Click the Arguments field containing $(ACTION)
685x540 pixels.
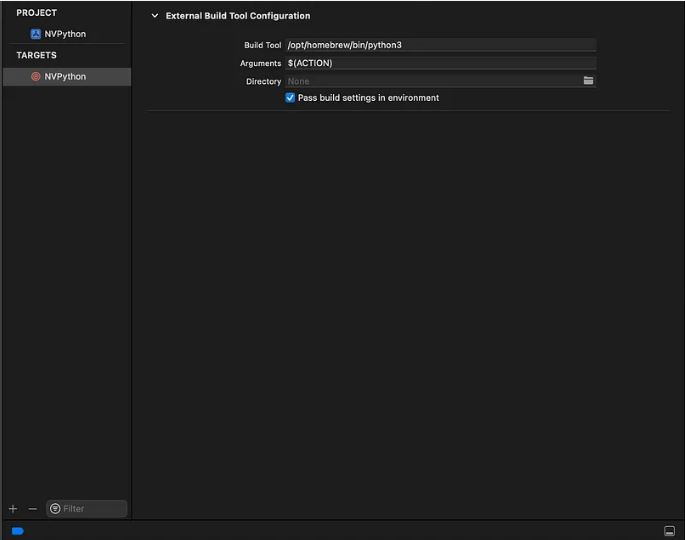pyautogui.click(x=440, y=63)
